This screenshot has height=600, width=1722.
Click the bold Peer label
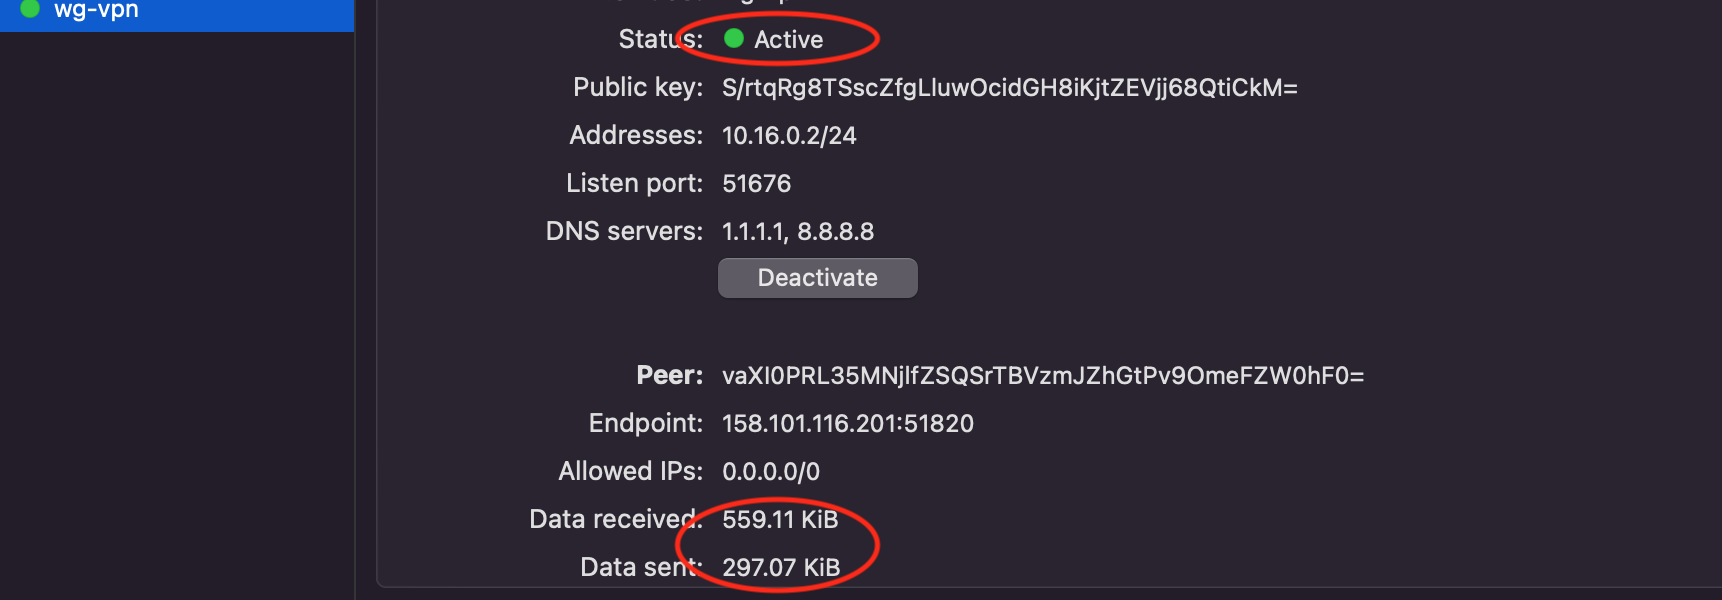click(x=669, y=376)
